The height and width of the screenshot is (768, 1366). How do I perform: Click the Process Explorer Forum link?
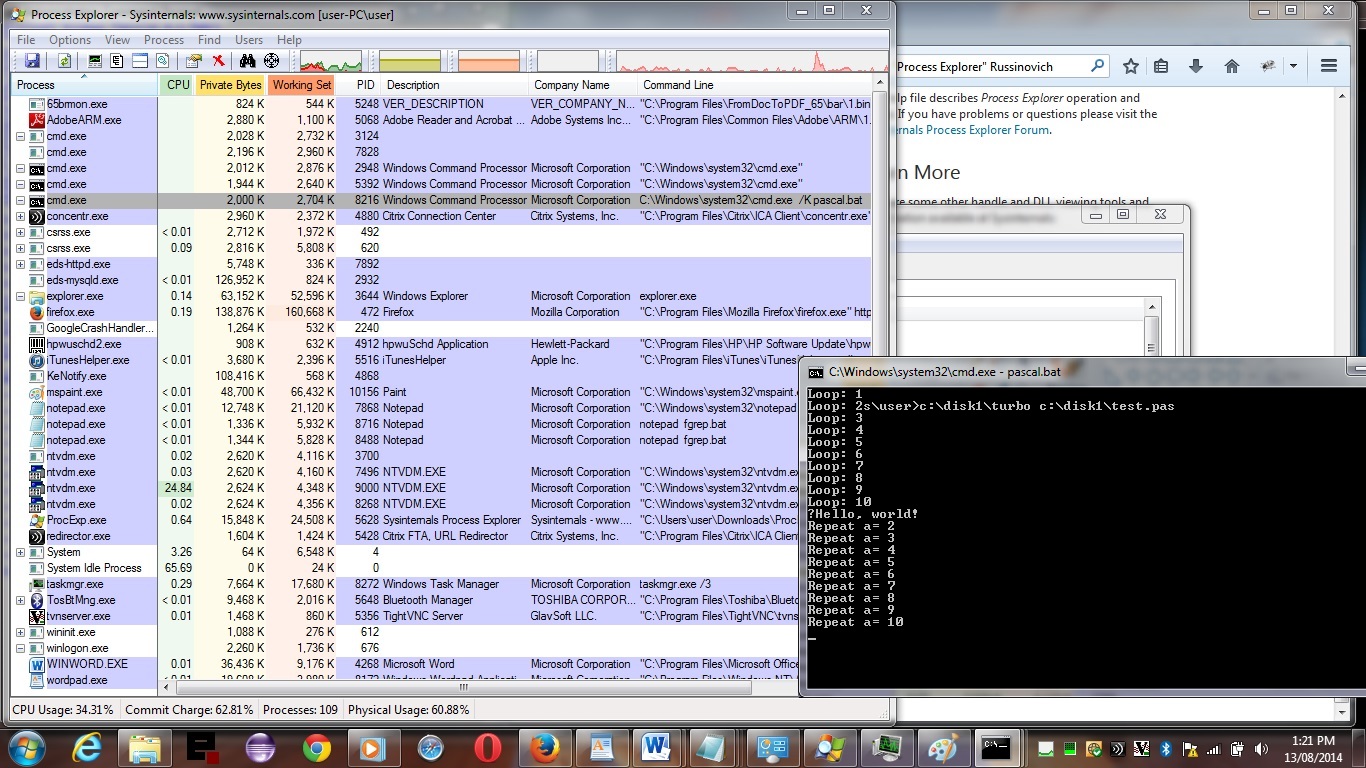[970, 130]
